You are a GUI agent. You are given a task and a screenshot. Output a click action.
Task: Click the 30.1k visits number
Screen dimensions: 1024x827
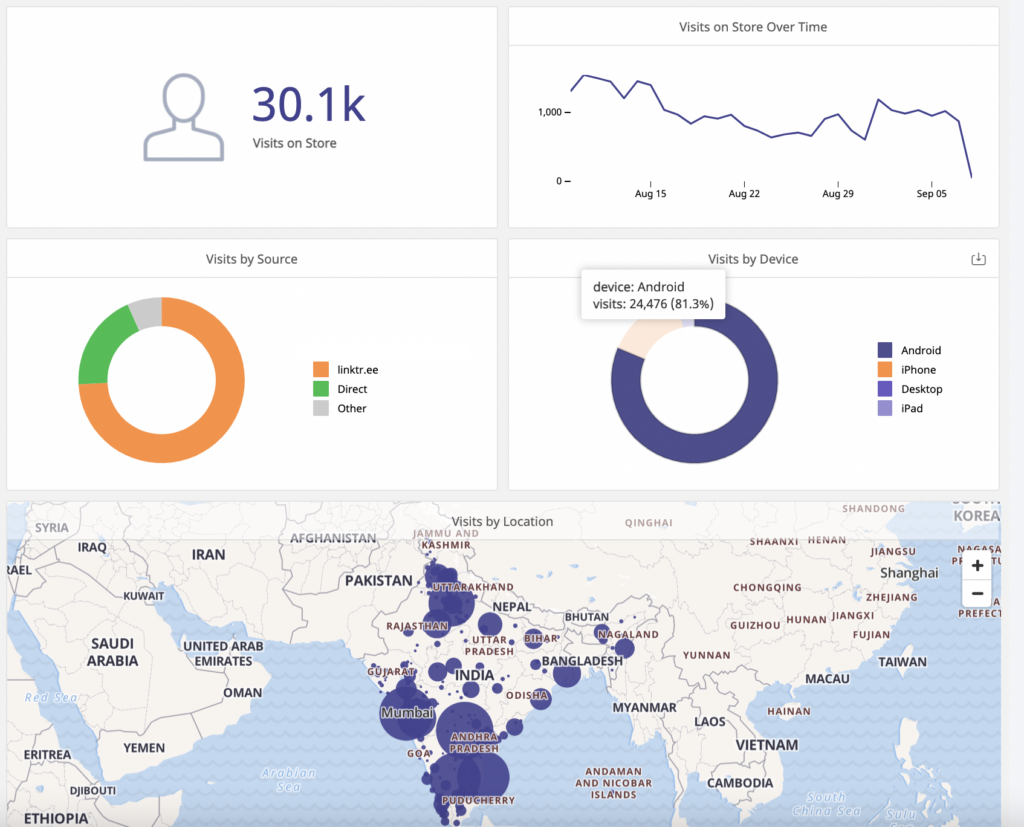(308, 104)
